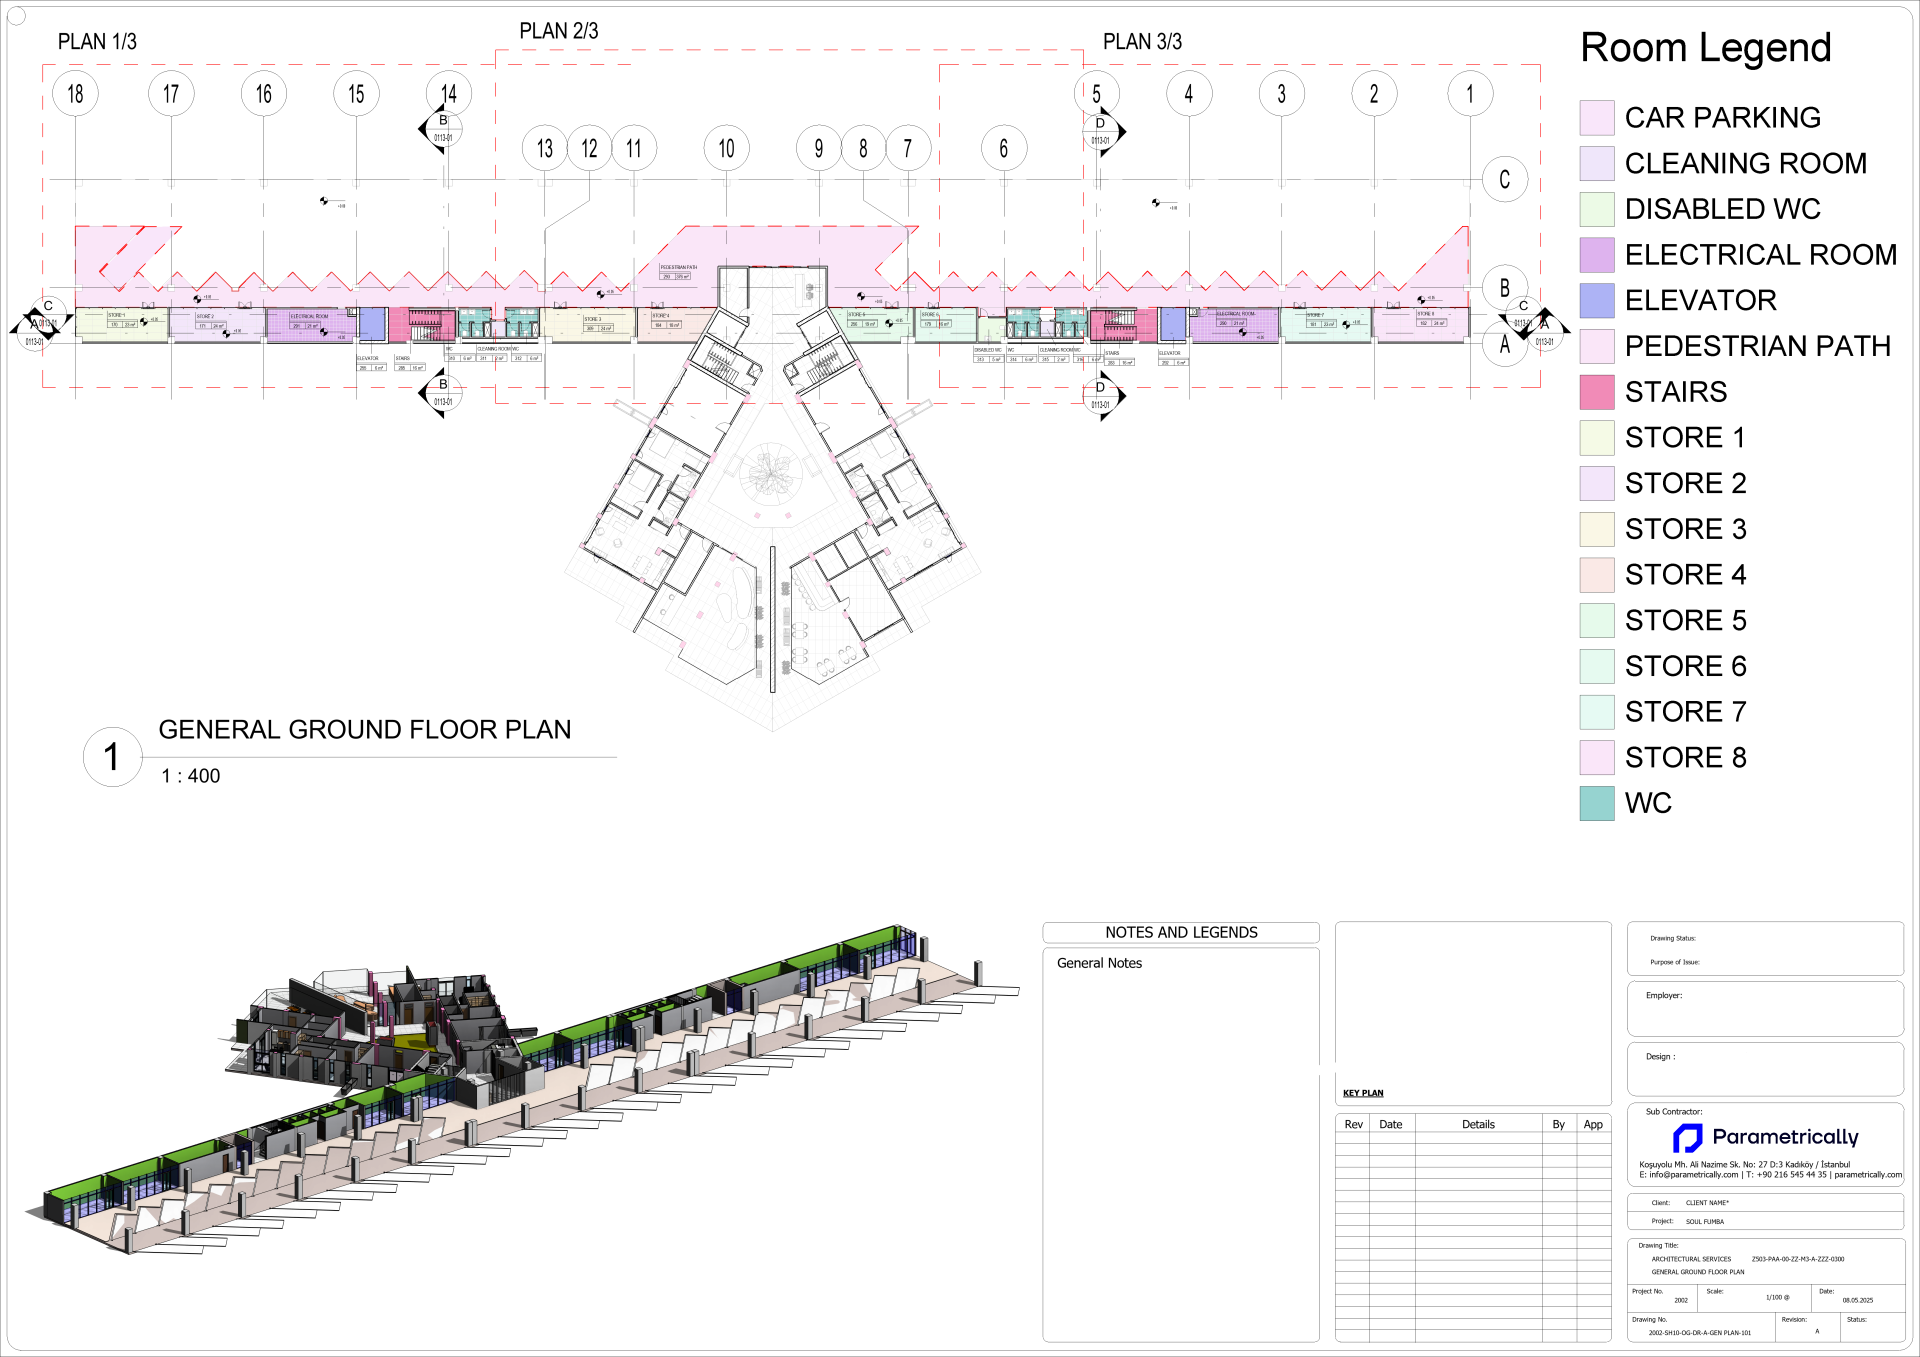Click grid bubble number 1 above plan
1920x1357 pixels.
(x=1470, y=94)
